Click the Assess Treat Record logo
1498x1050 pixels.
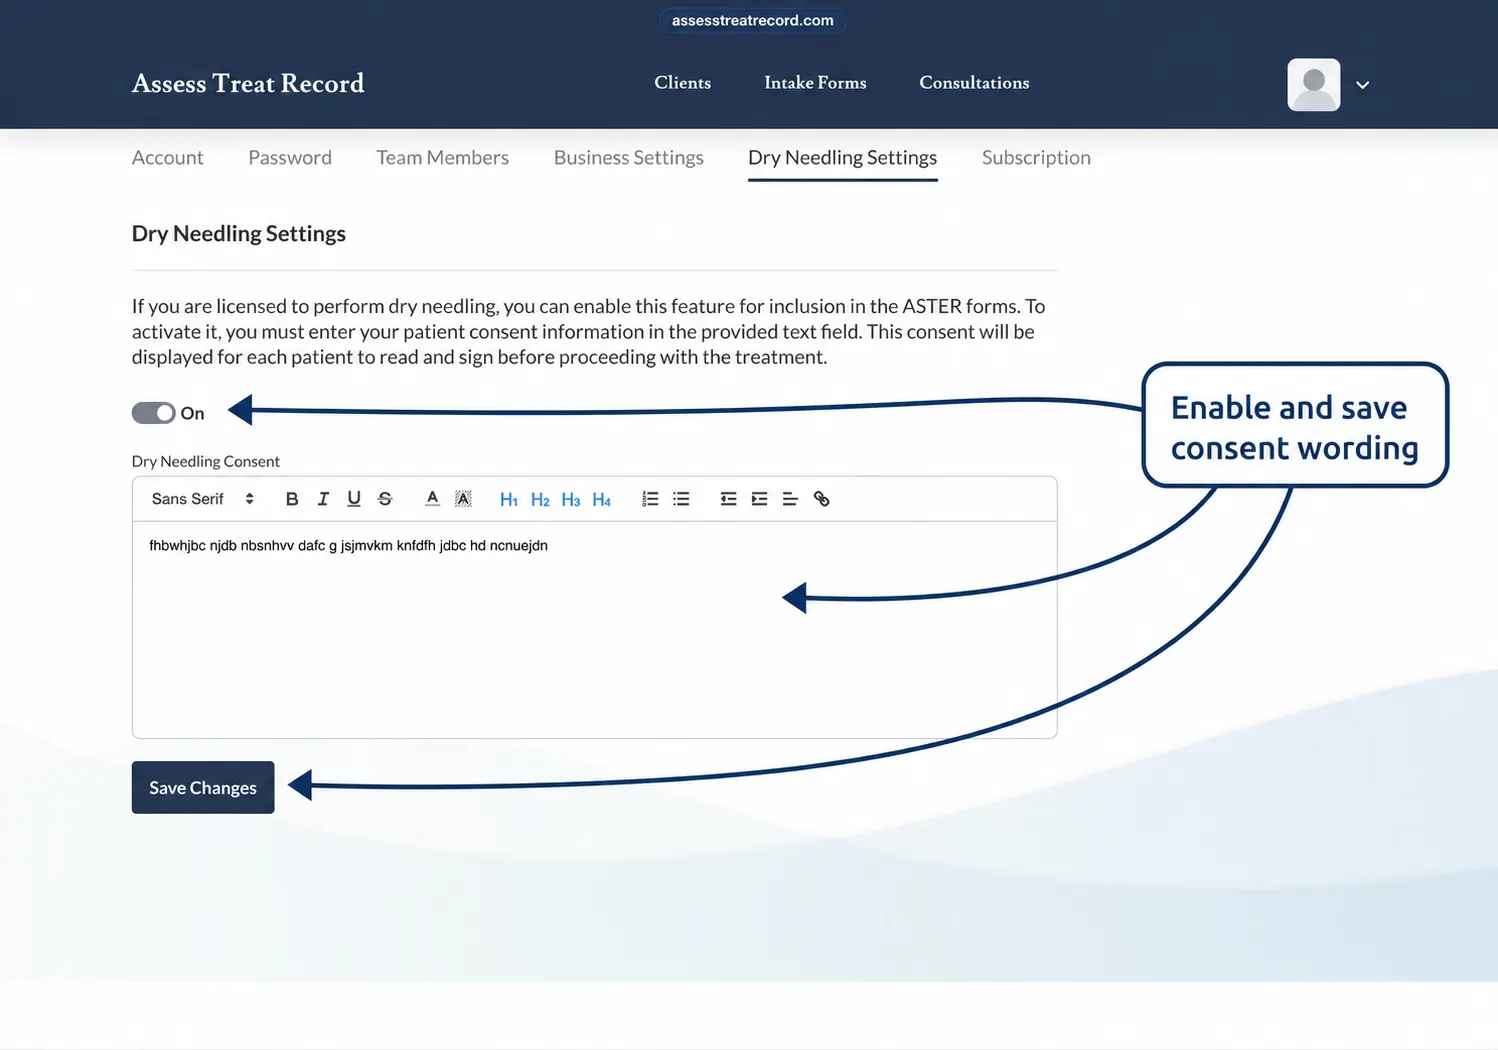click(248, 83)
